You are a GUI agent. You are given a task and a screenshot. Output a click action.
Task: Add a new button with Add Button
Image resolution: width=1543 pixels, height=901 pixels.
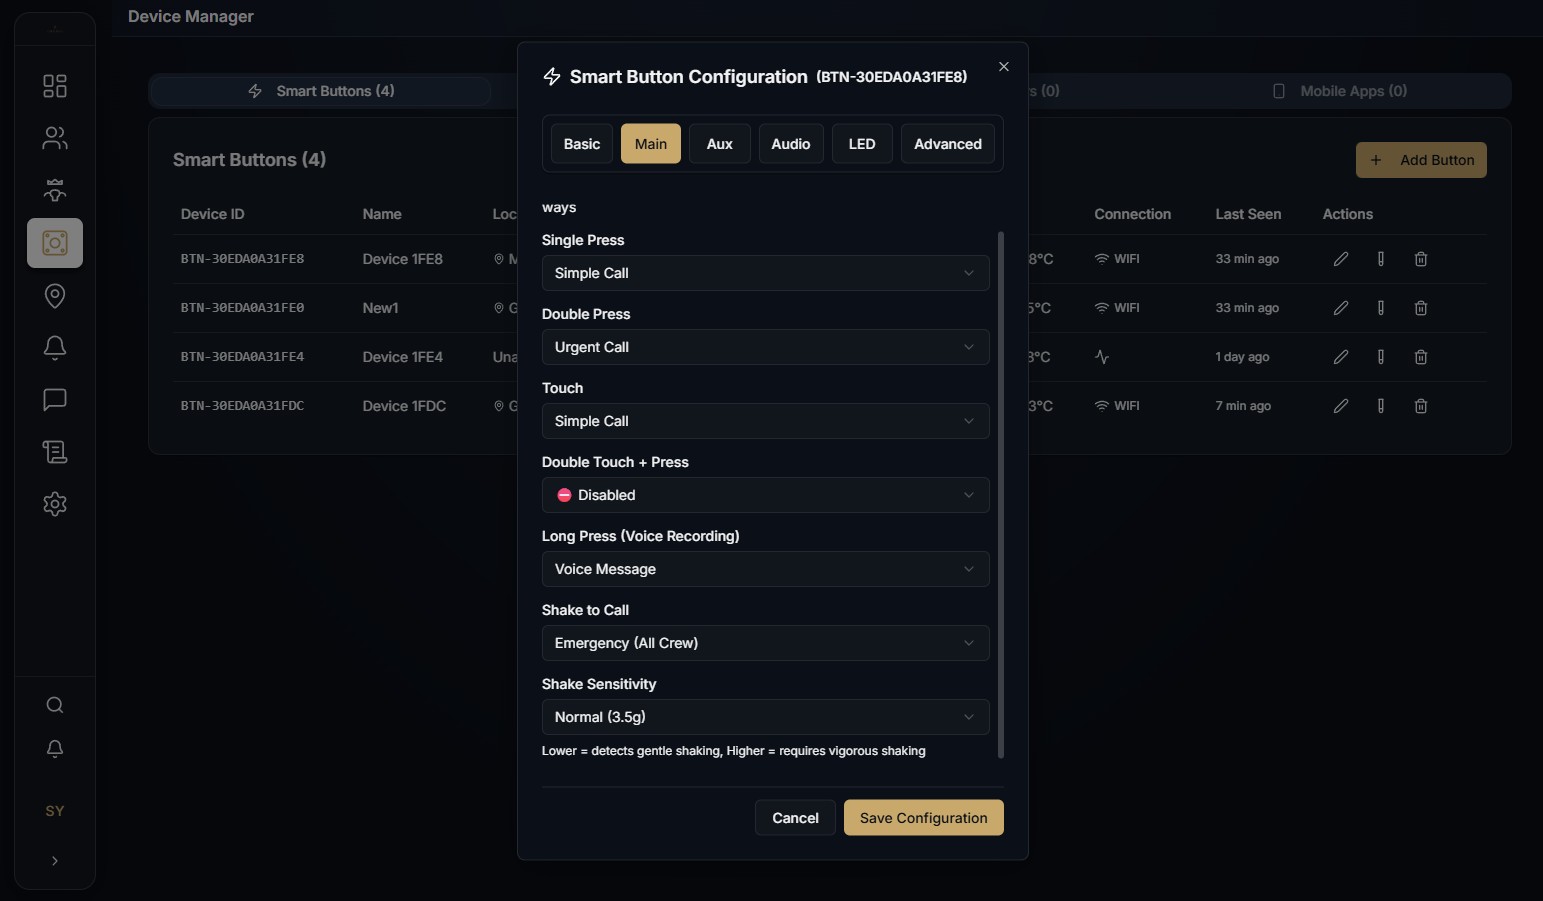click(1421, 160)
